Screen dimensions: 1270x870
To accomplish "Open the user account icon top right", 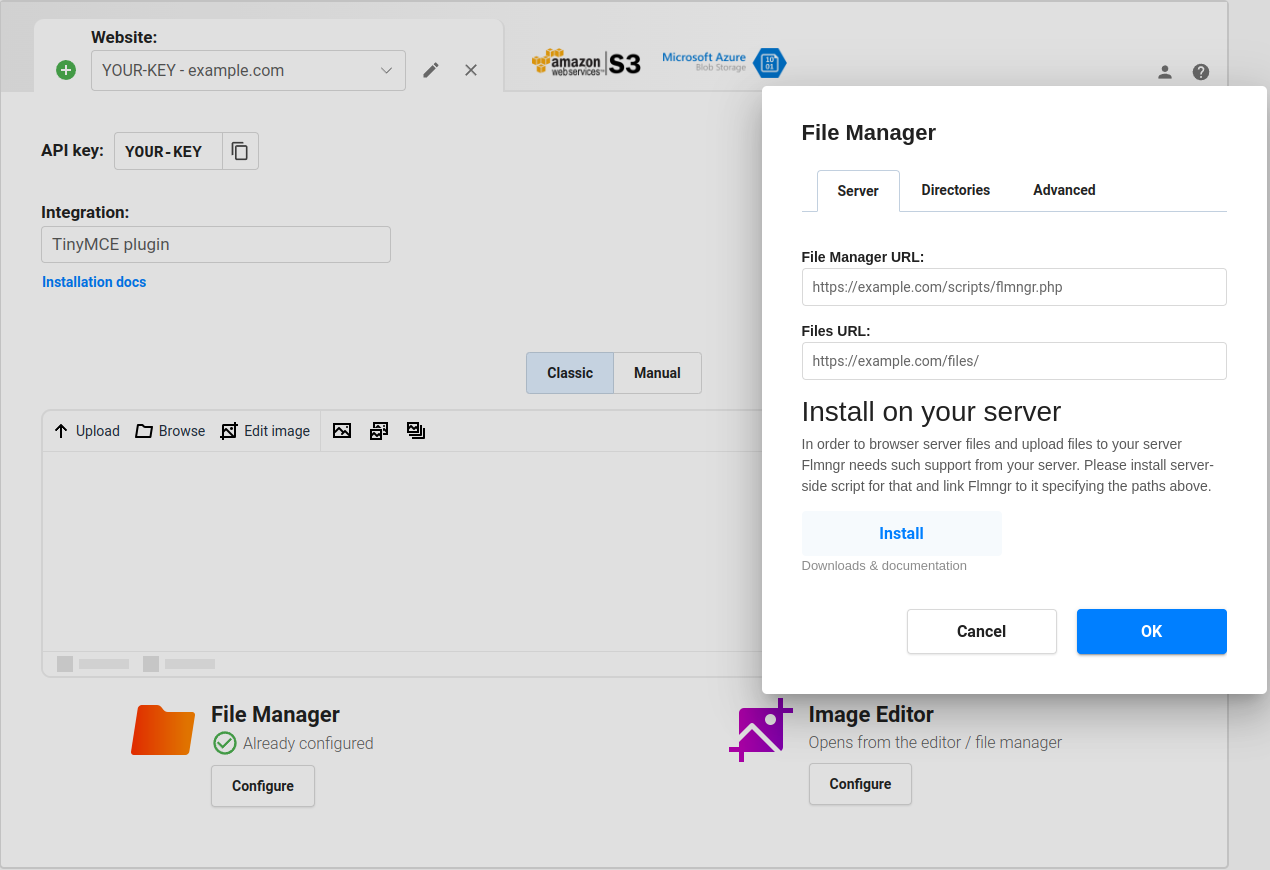I will tap(1164, 72).
